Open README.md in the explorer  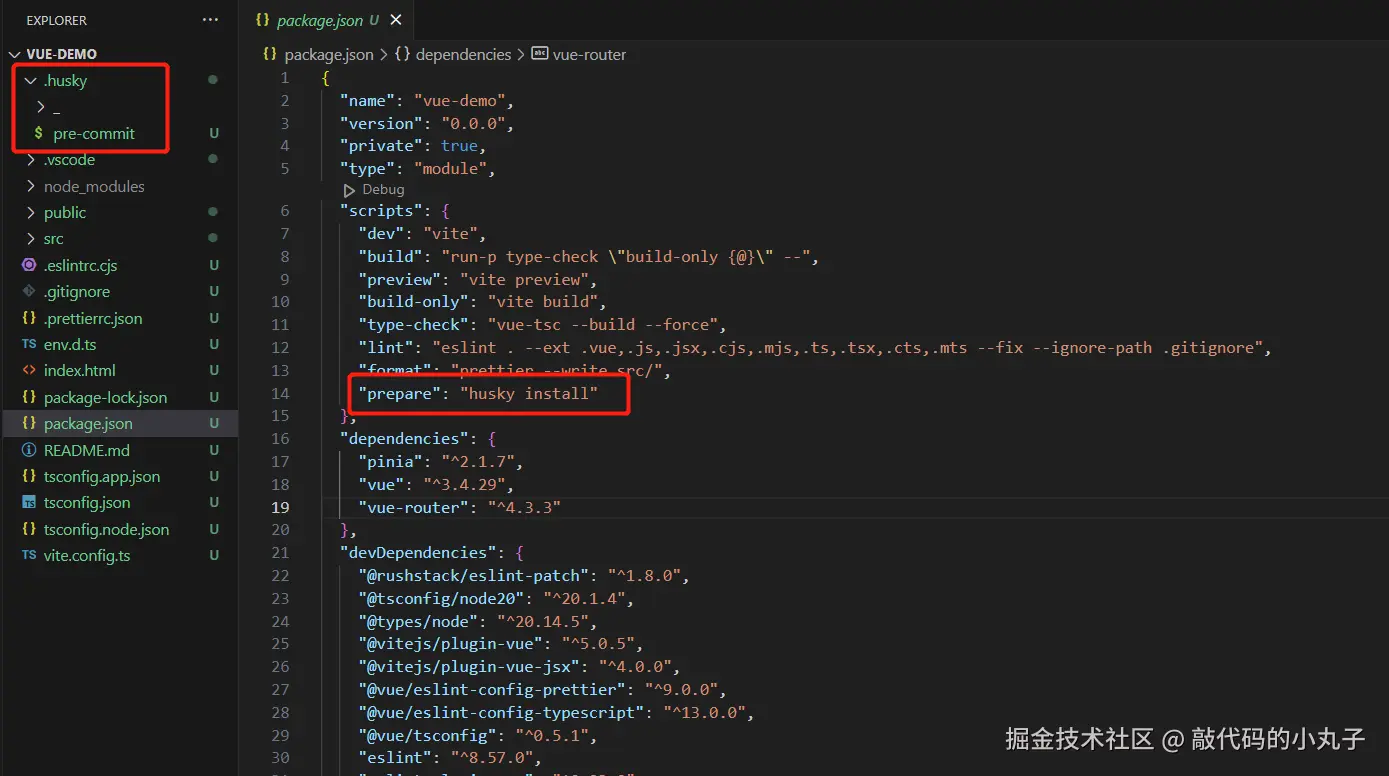click(x=87, y=451)
